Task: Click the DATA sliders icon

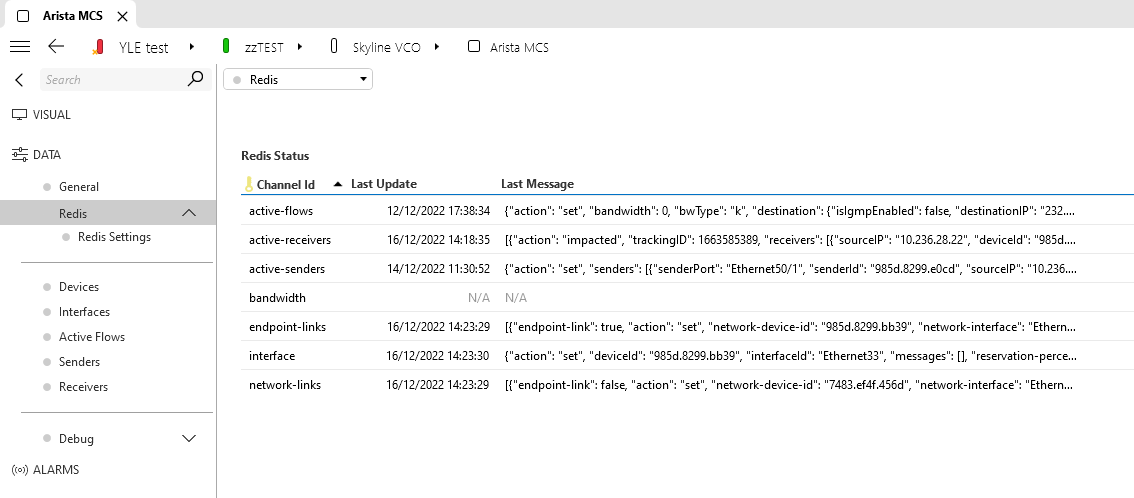Action: pyautogui.click(x=20, y=155)
